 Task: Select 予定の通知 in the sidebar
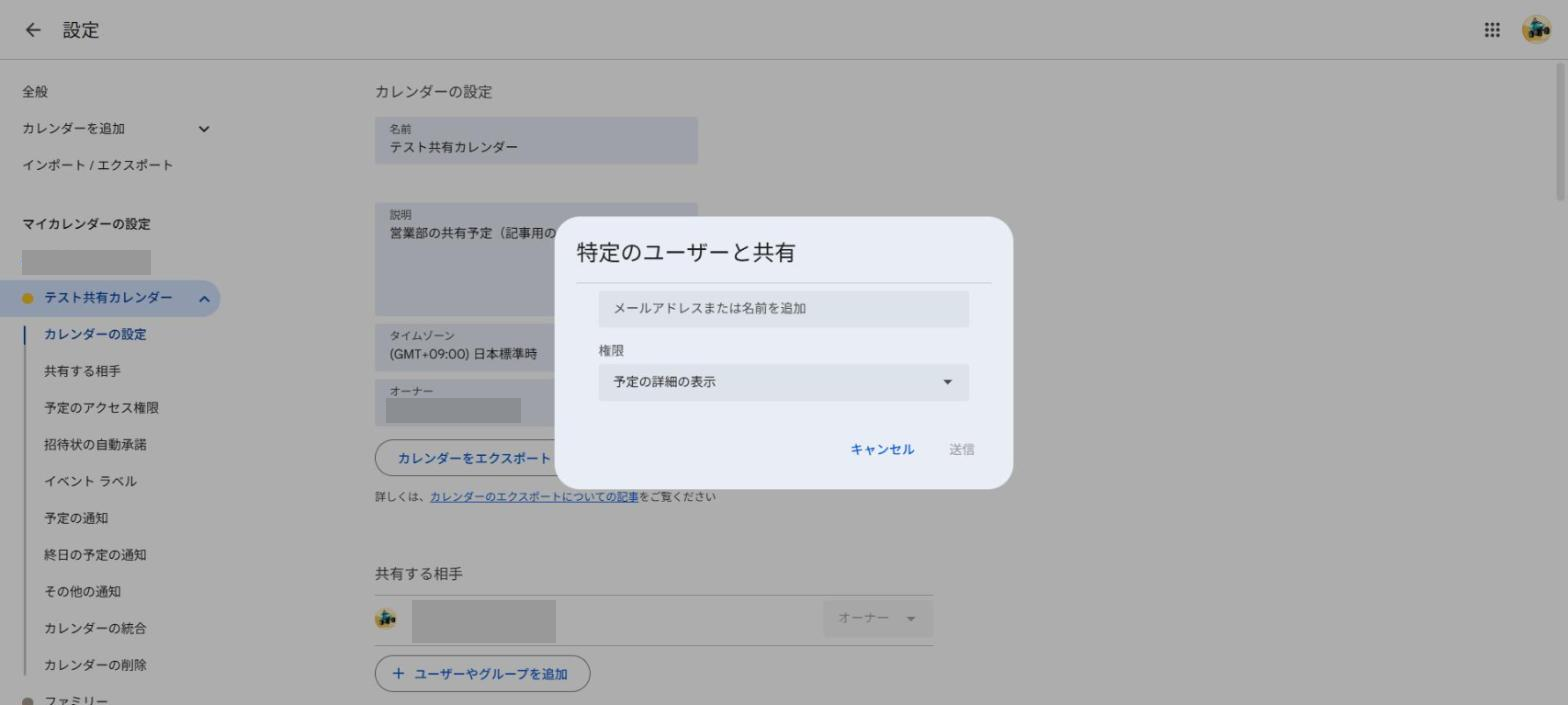point(76,518)
